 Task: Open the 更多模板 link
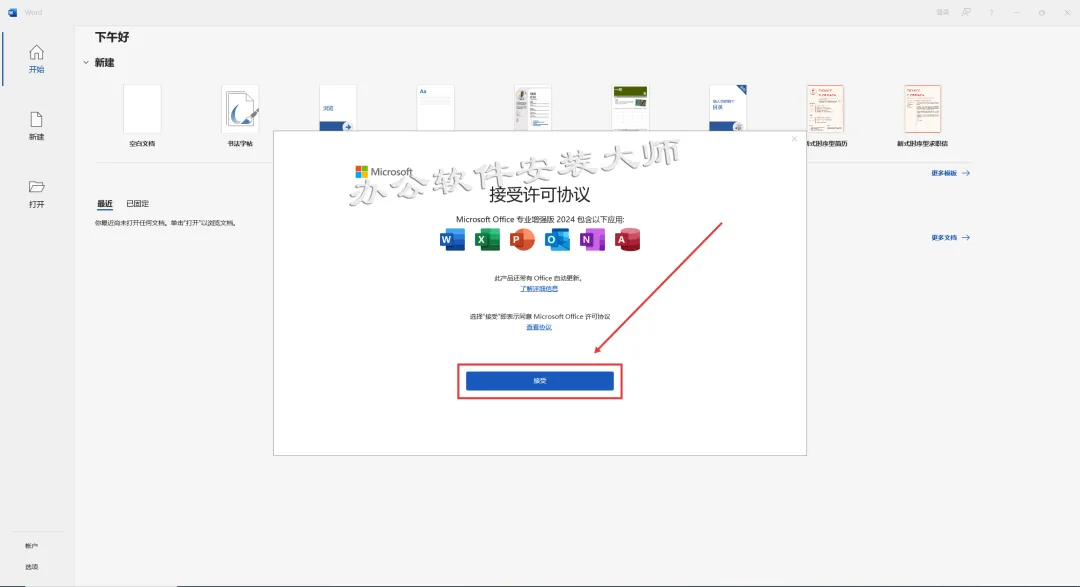click(950, 173)
